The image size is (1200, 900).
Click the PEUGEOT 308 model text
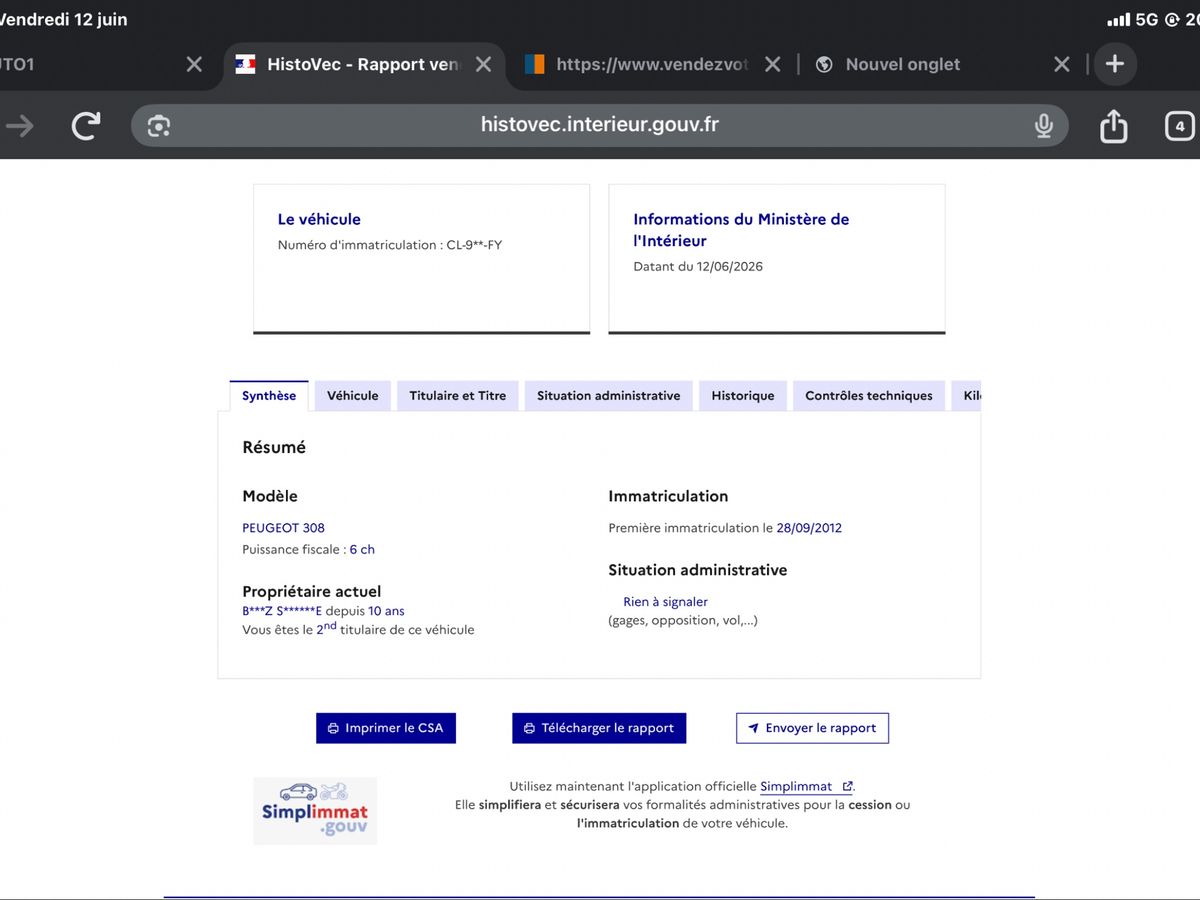coord(283,528)
